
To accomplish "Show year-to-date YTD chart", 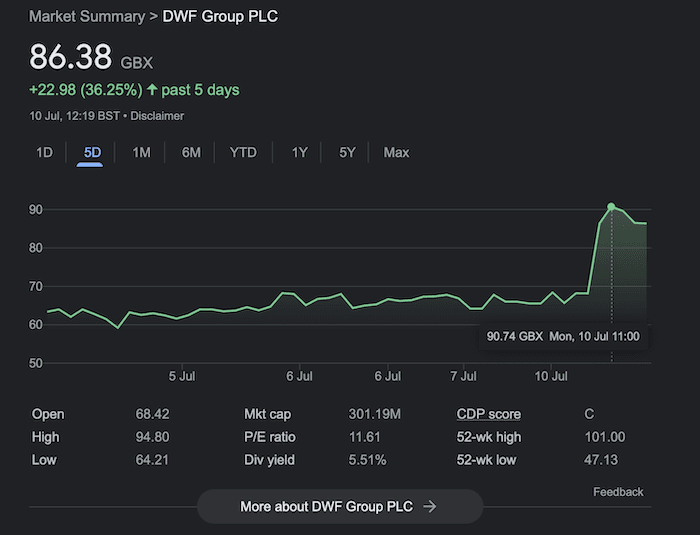I will [243, 153].
